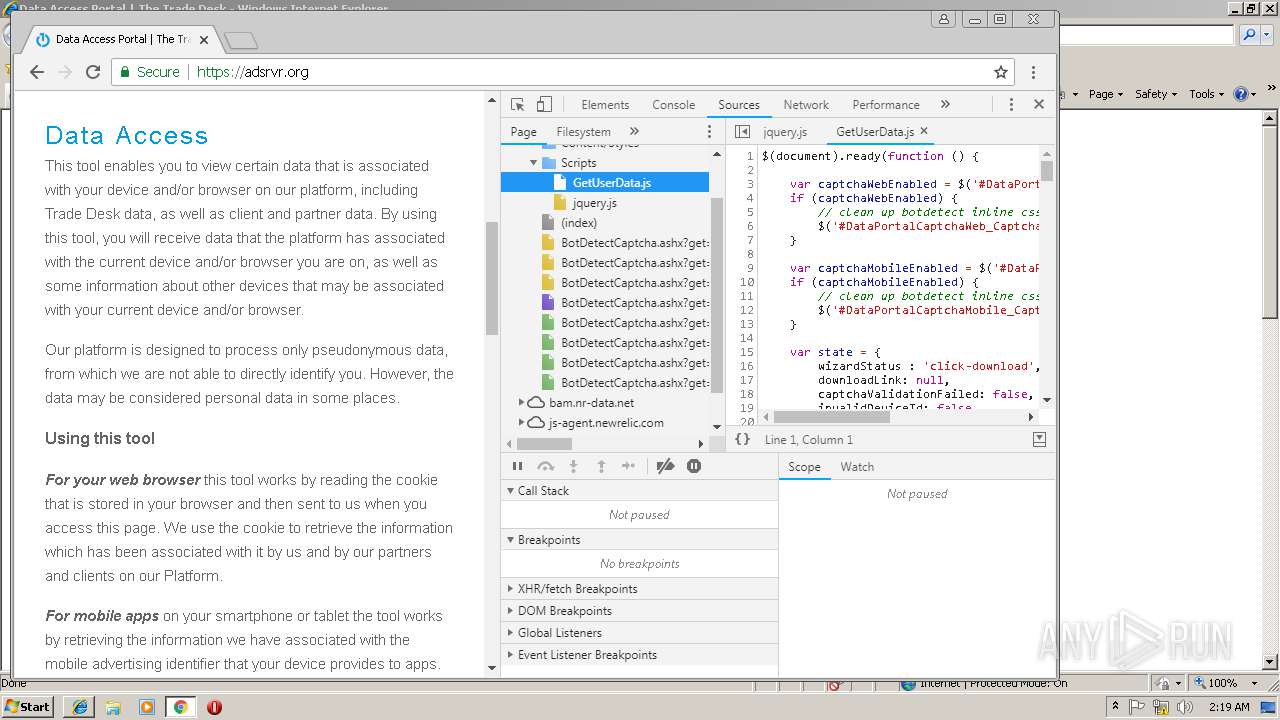Image resolution: width=1280 pixels, height=720 pixels.
Task: Open the Network tab
Action: tap(806, 105)
